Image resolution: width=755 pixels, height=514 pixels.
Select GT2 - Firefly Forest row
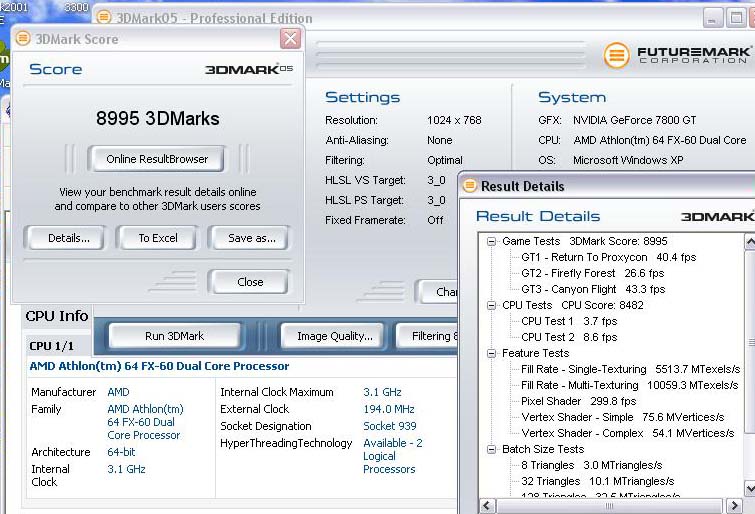592,273
